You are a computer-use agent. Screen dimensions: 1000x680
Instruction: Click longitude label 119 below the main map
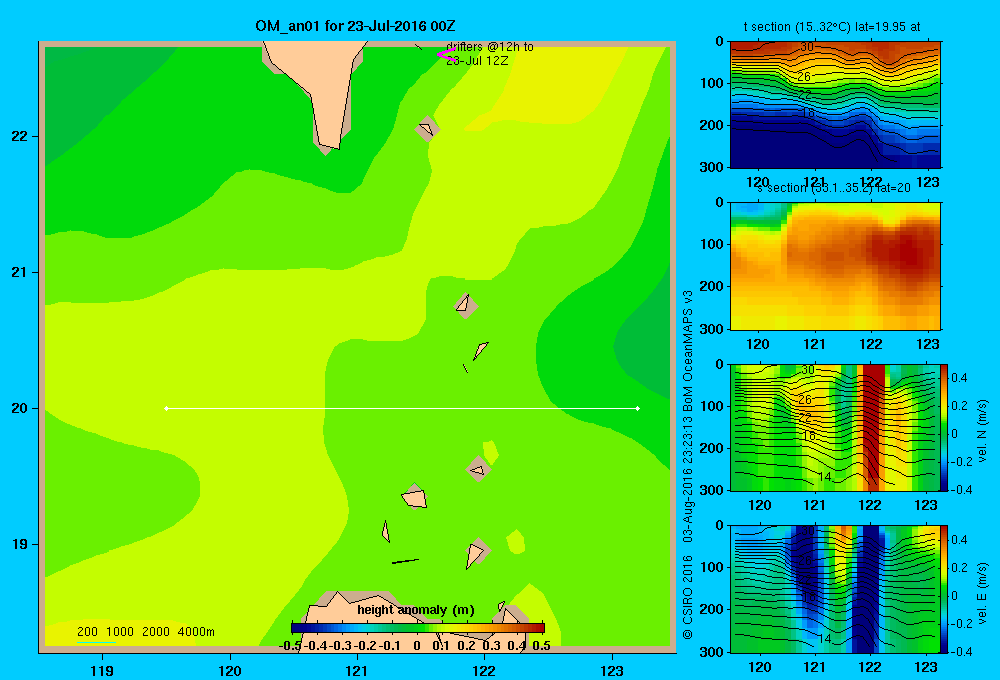(102, 671)
